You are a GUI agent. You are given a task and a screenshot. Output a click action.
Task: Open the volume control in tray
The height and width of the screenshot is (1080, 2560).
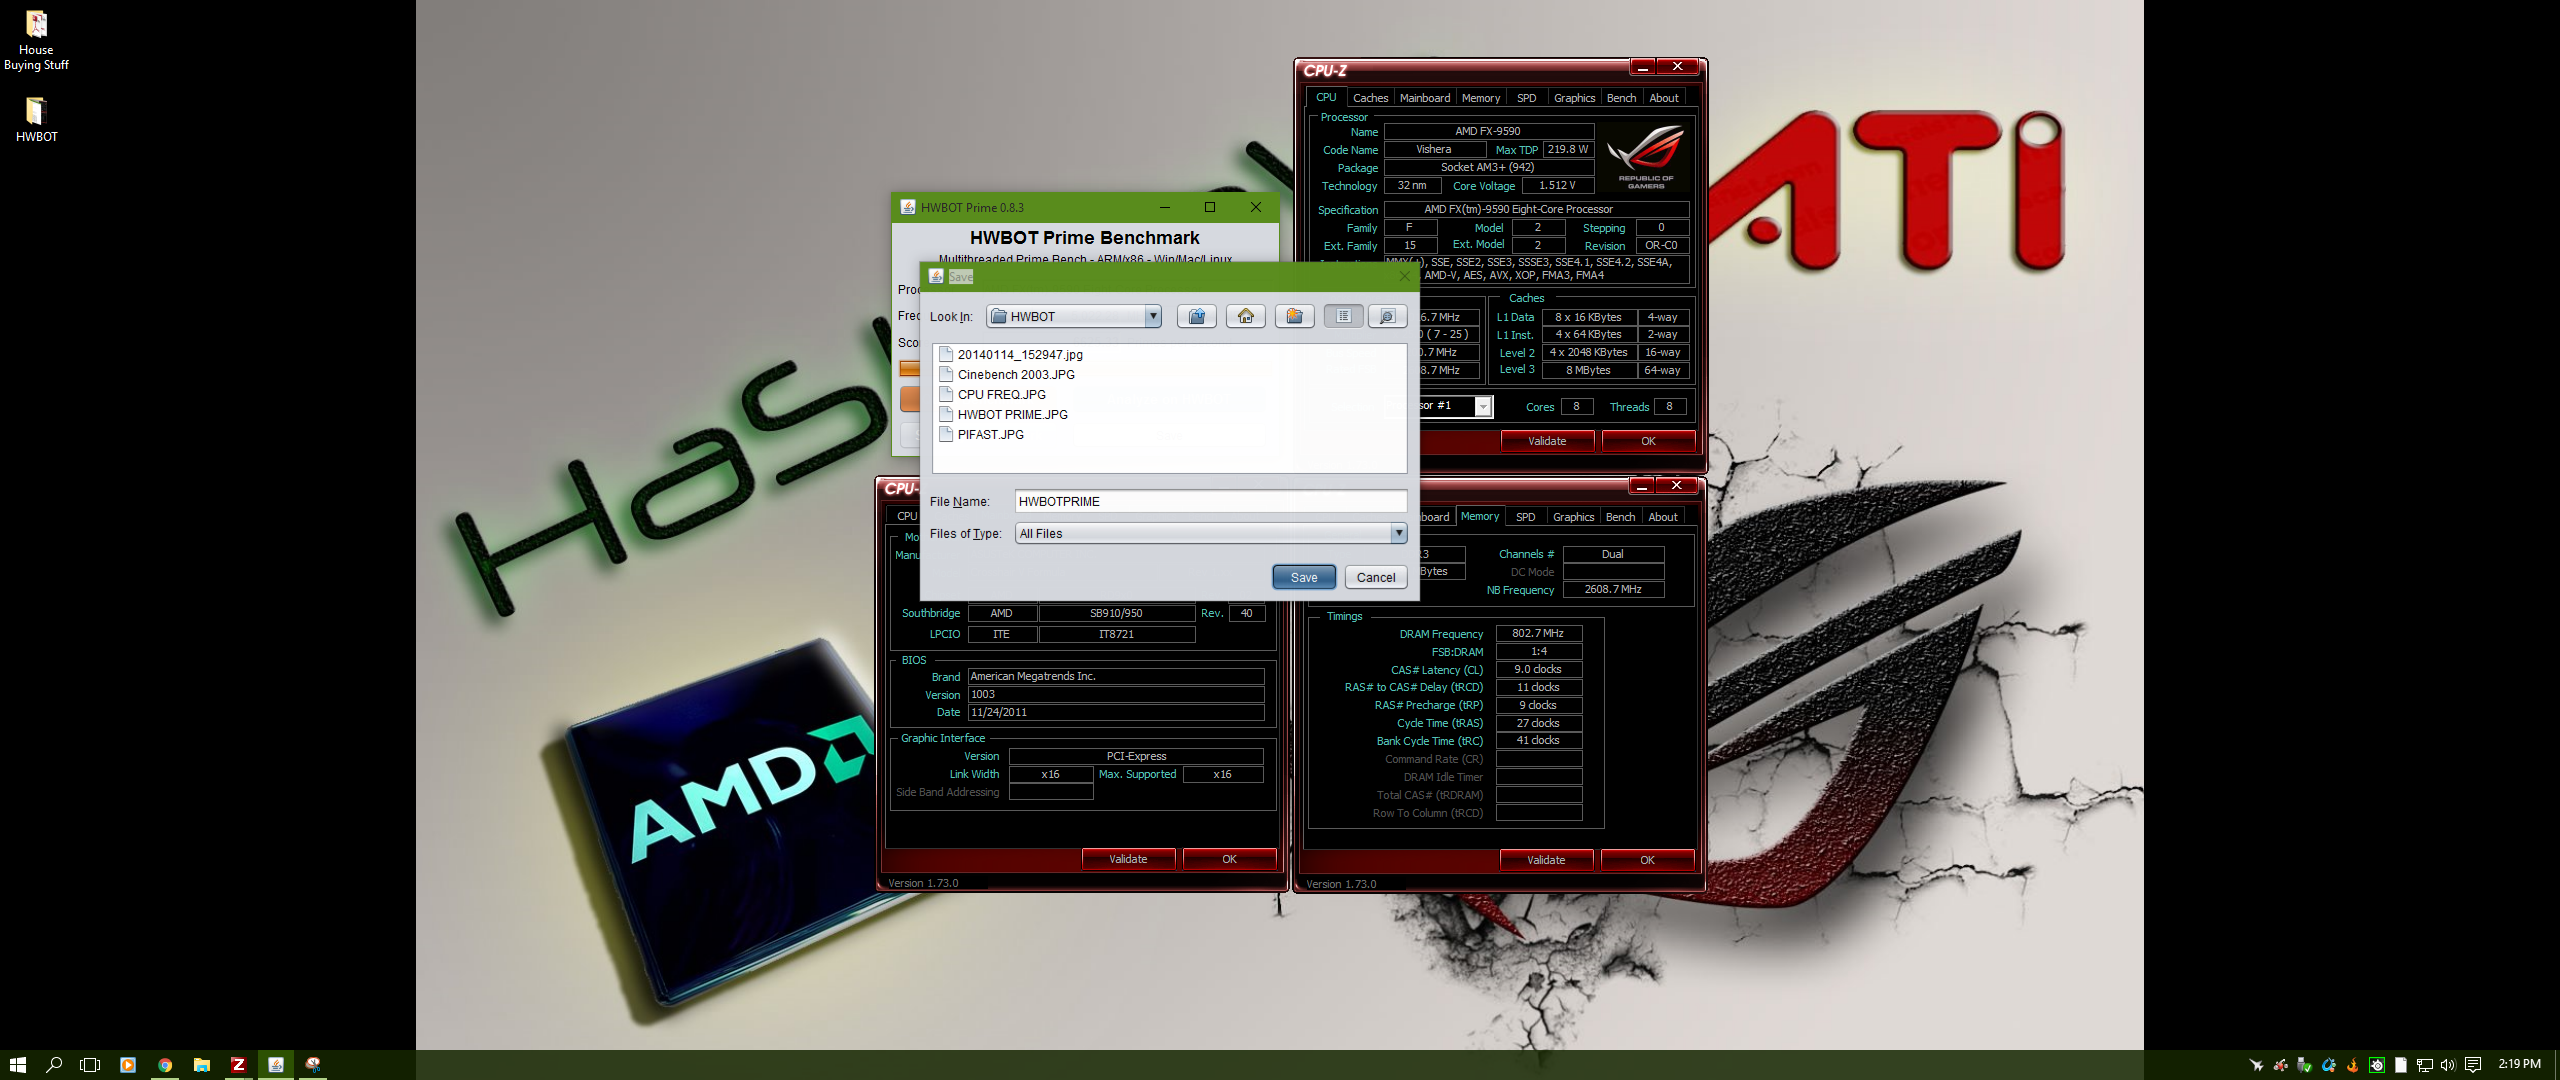[2448, 1065]
